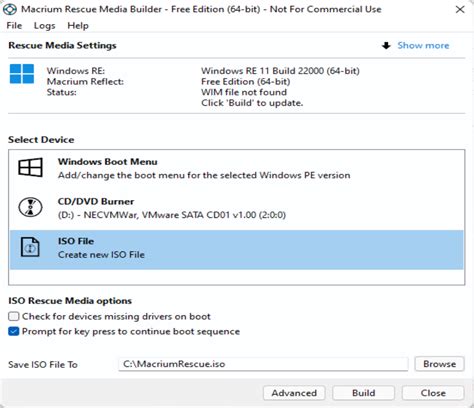Close the window with title bar X
The image size is (474, 408).
click(x=460, y=9)
